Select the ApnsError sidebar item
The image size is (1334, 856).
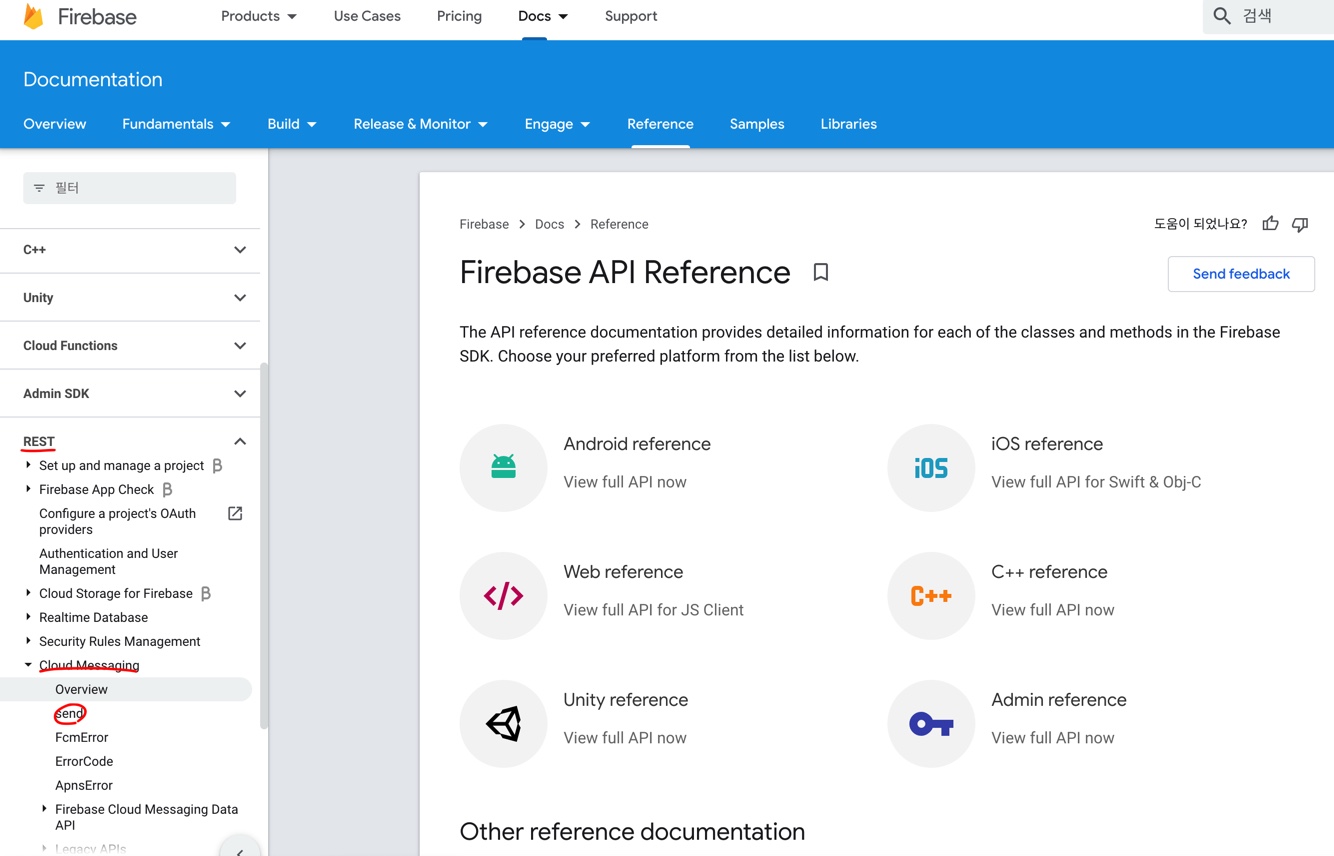(84, 785)
